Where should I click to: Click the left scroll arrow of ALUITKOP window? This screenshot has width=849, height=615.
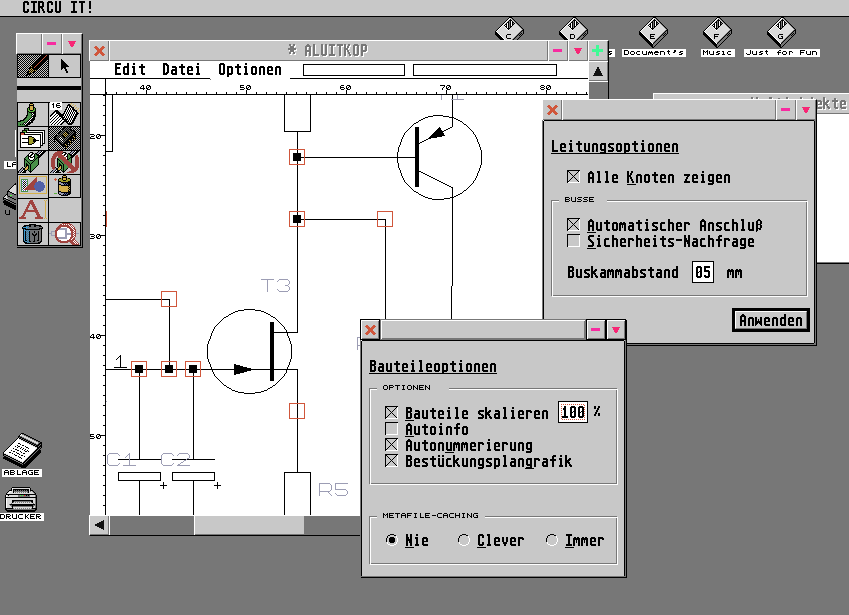point(100,525)
